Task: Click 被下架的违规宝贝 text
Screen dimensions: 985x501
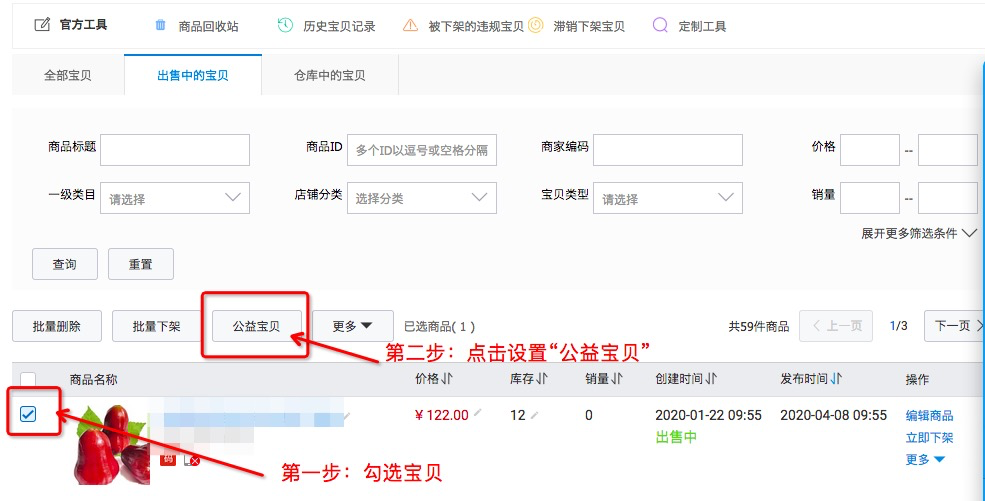Action: pyautogui.click(x=476, y=26)
